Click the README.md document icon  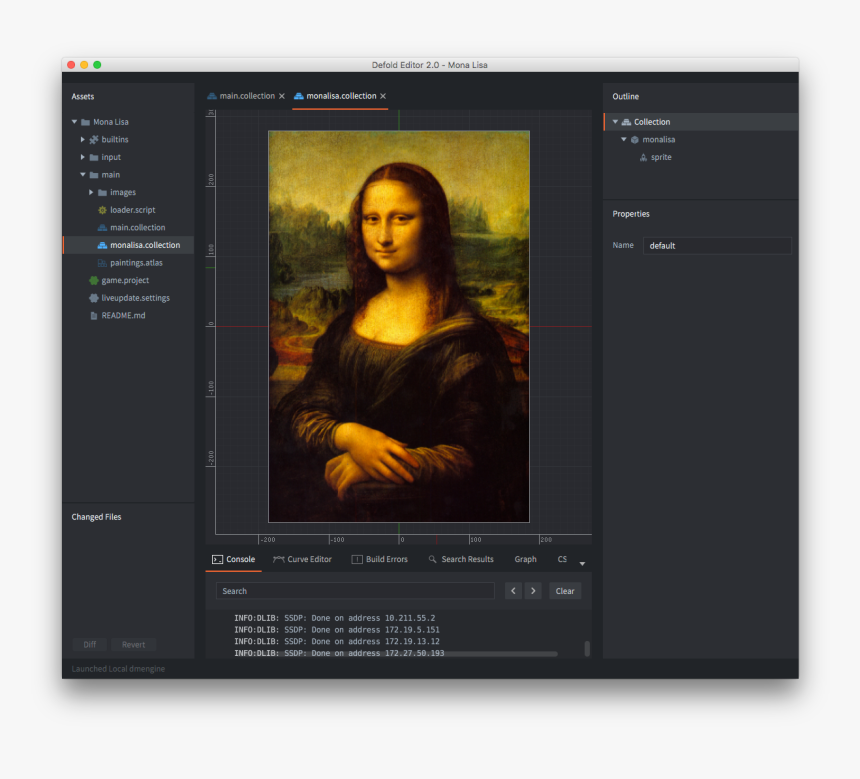click(x=94, y=315)
